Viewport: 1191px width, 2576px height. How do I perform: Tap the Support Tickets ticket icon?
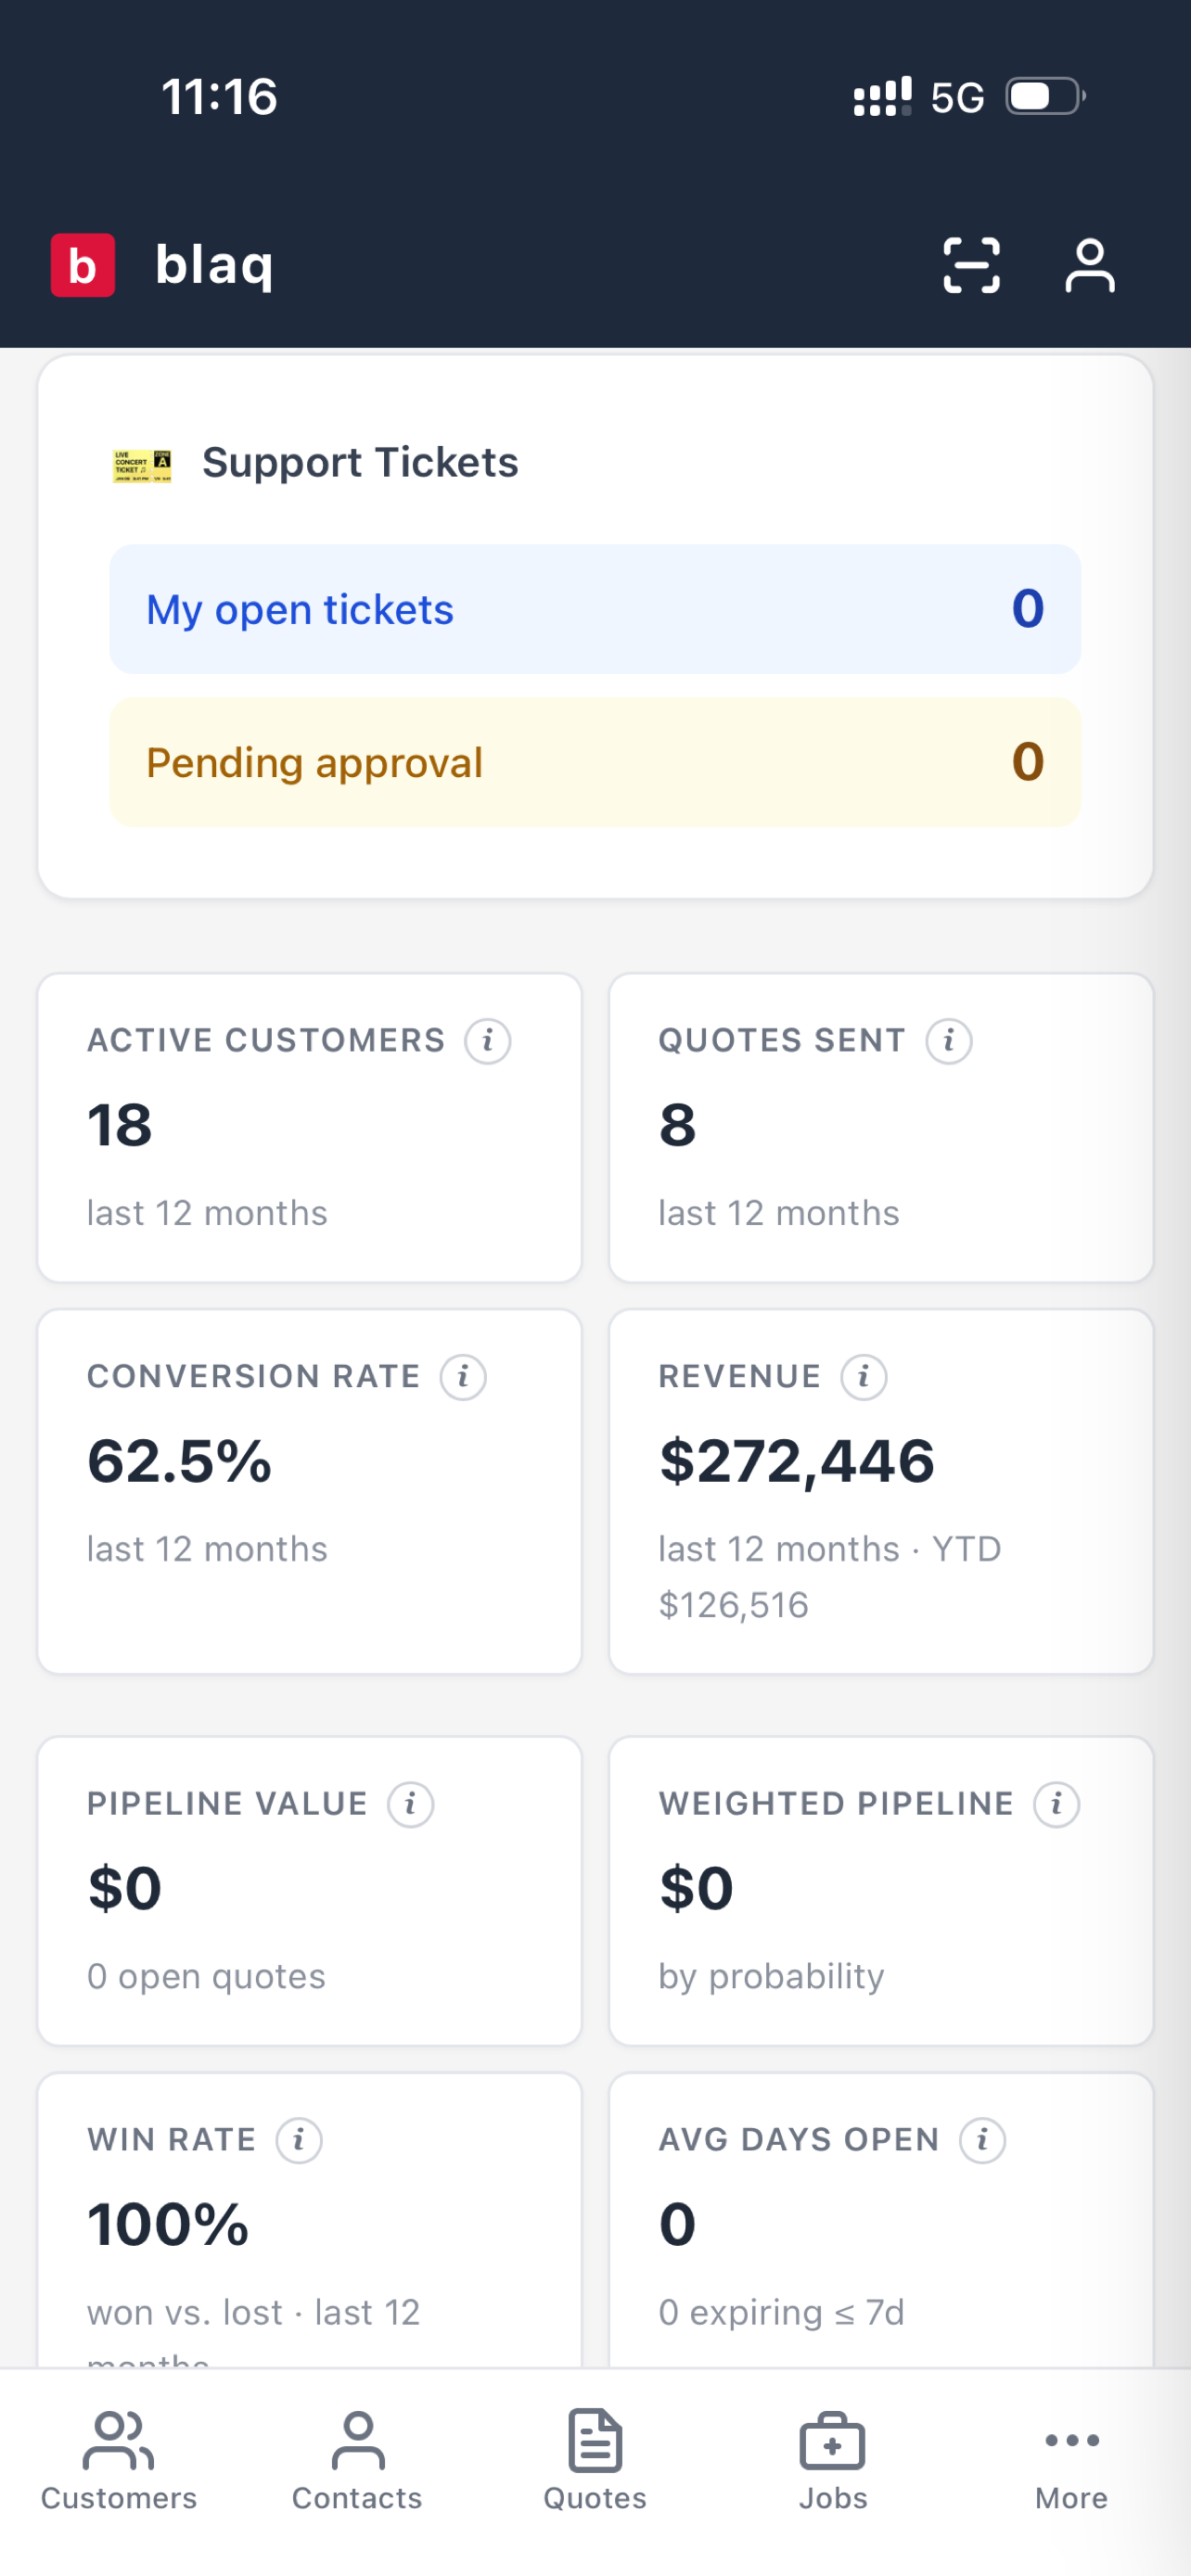point(142,465)
